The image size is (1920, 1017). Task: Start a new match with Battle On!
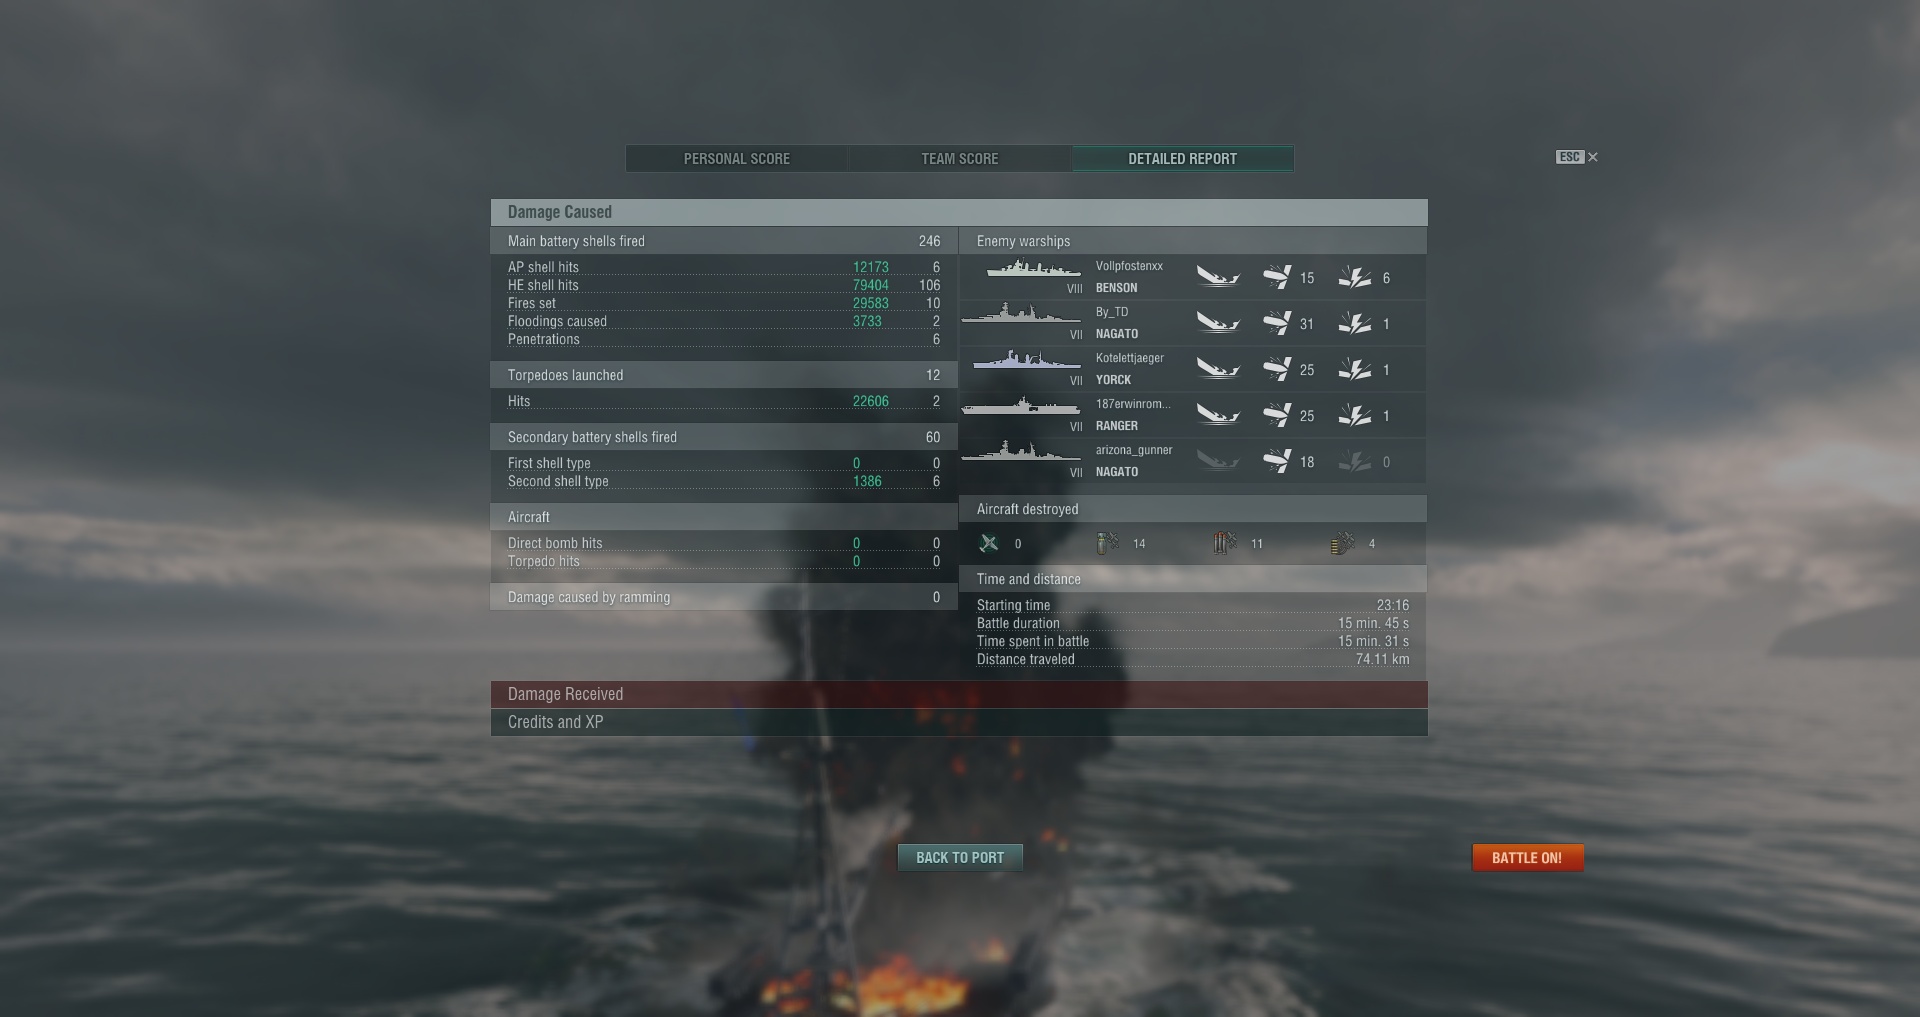[x=1527, y=858]
